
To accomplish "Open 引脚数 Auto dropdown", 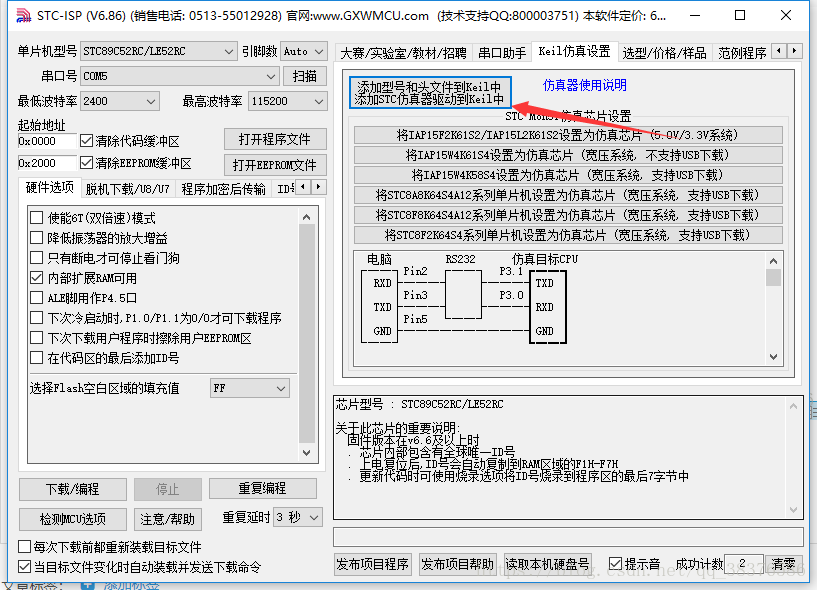I will [304, 51].
